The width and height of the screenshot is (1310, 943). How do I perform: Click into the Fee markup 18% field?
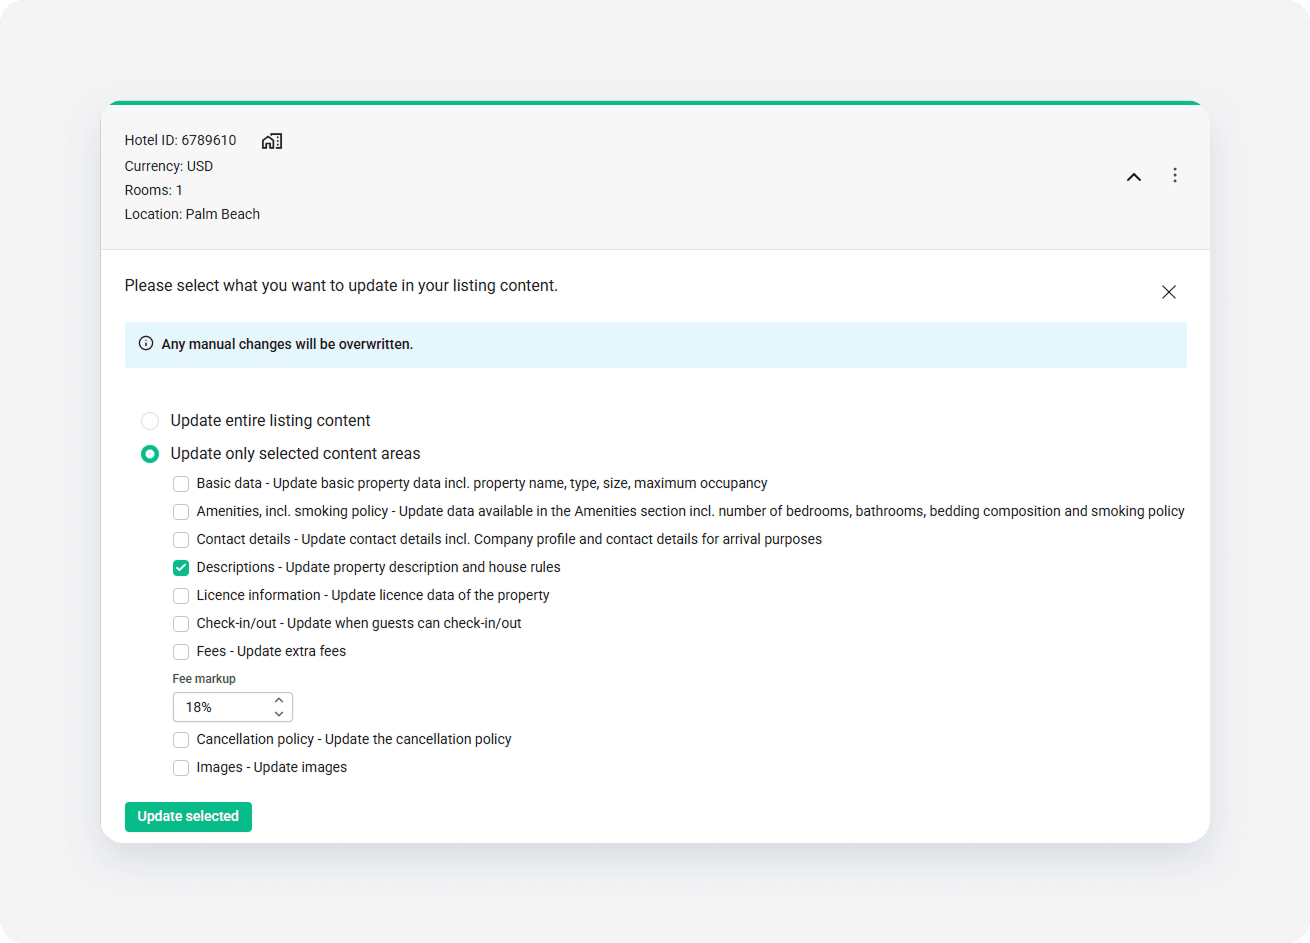(233, 707)
